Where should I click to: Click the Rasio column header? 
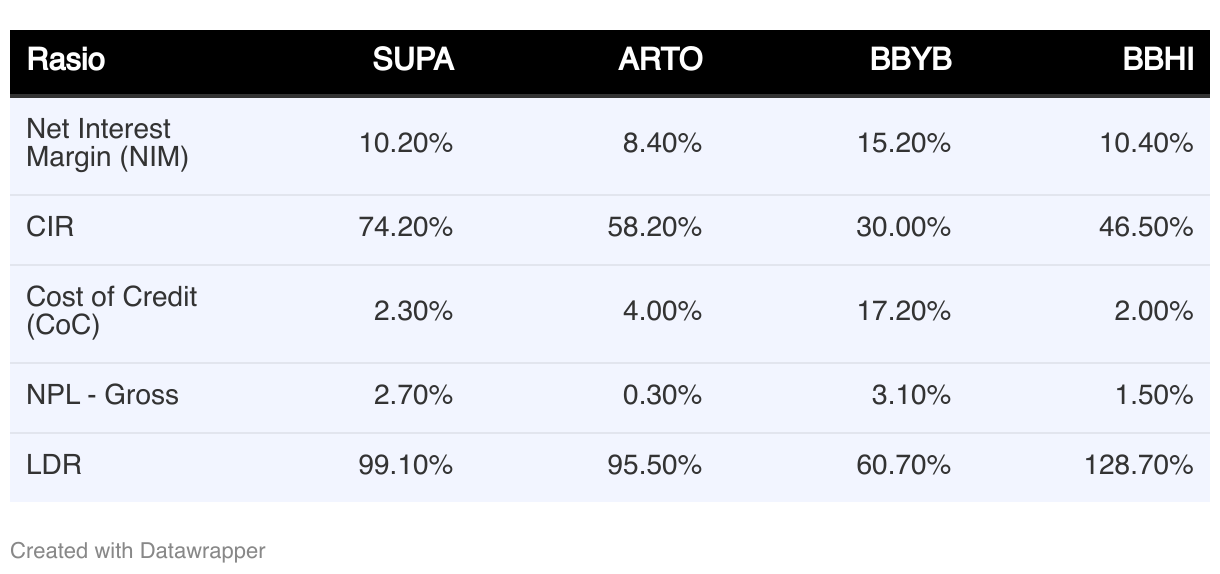click(x=65, y=60)
